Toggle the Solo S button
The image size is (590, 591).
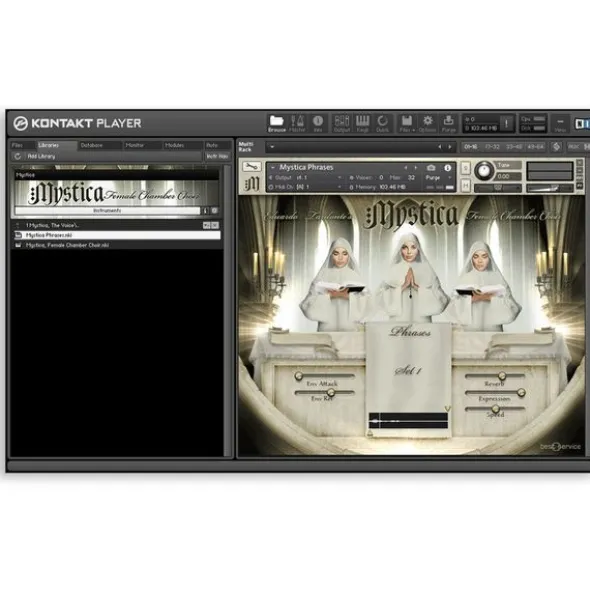point(466,168)
